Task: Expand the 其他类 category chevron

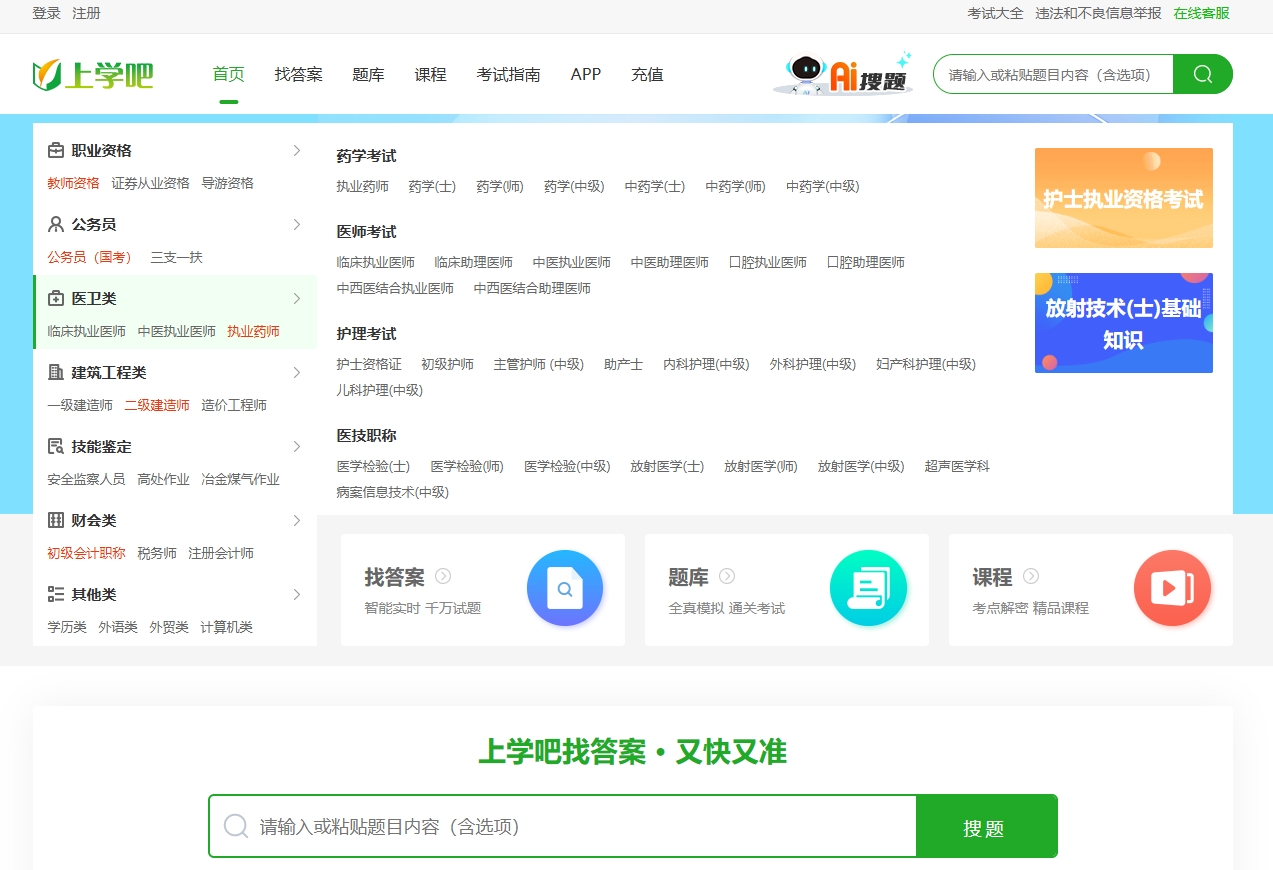Action: pyautogui.click(x=297, y=594)
